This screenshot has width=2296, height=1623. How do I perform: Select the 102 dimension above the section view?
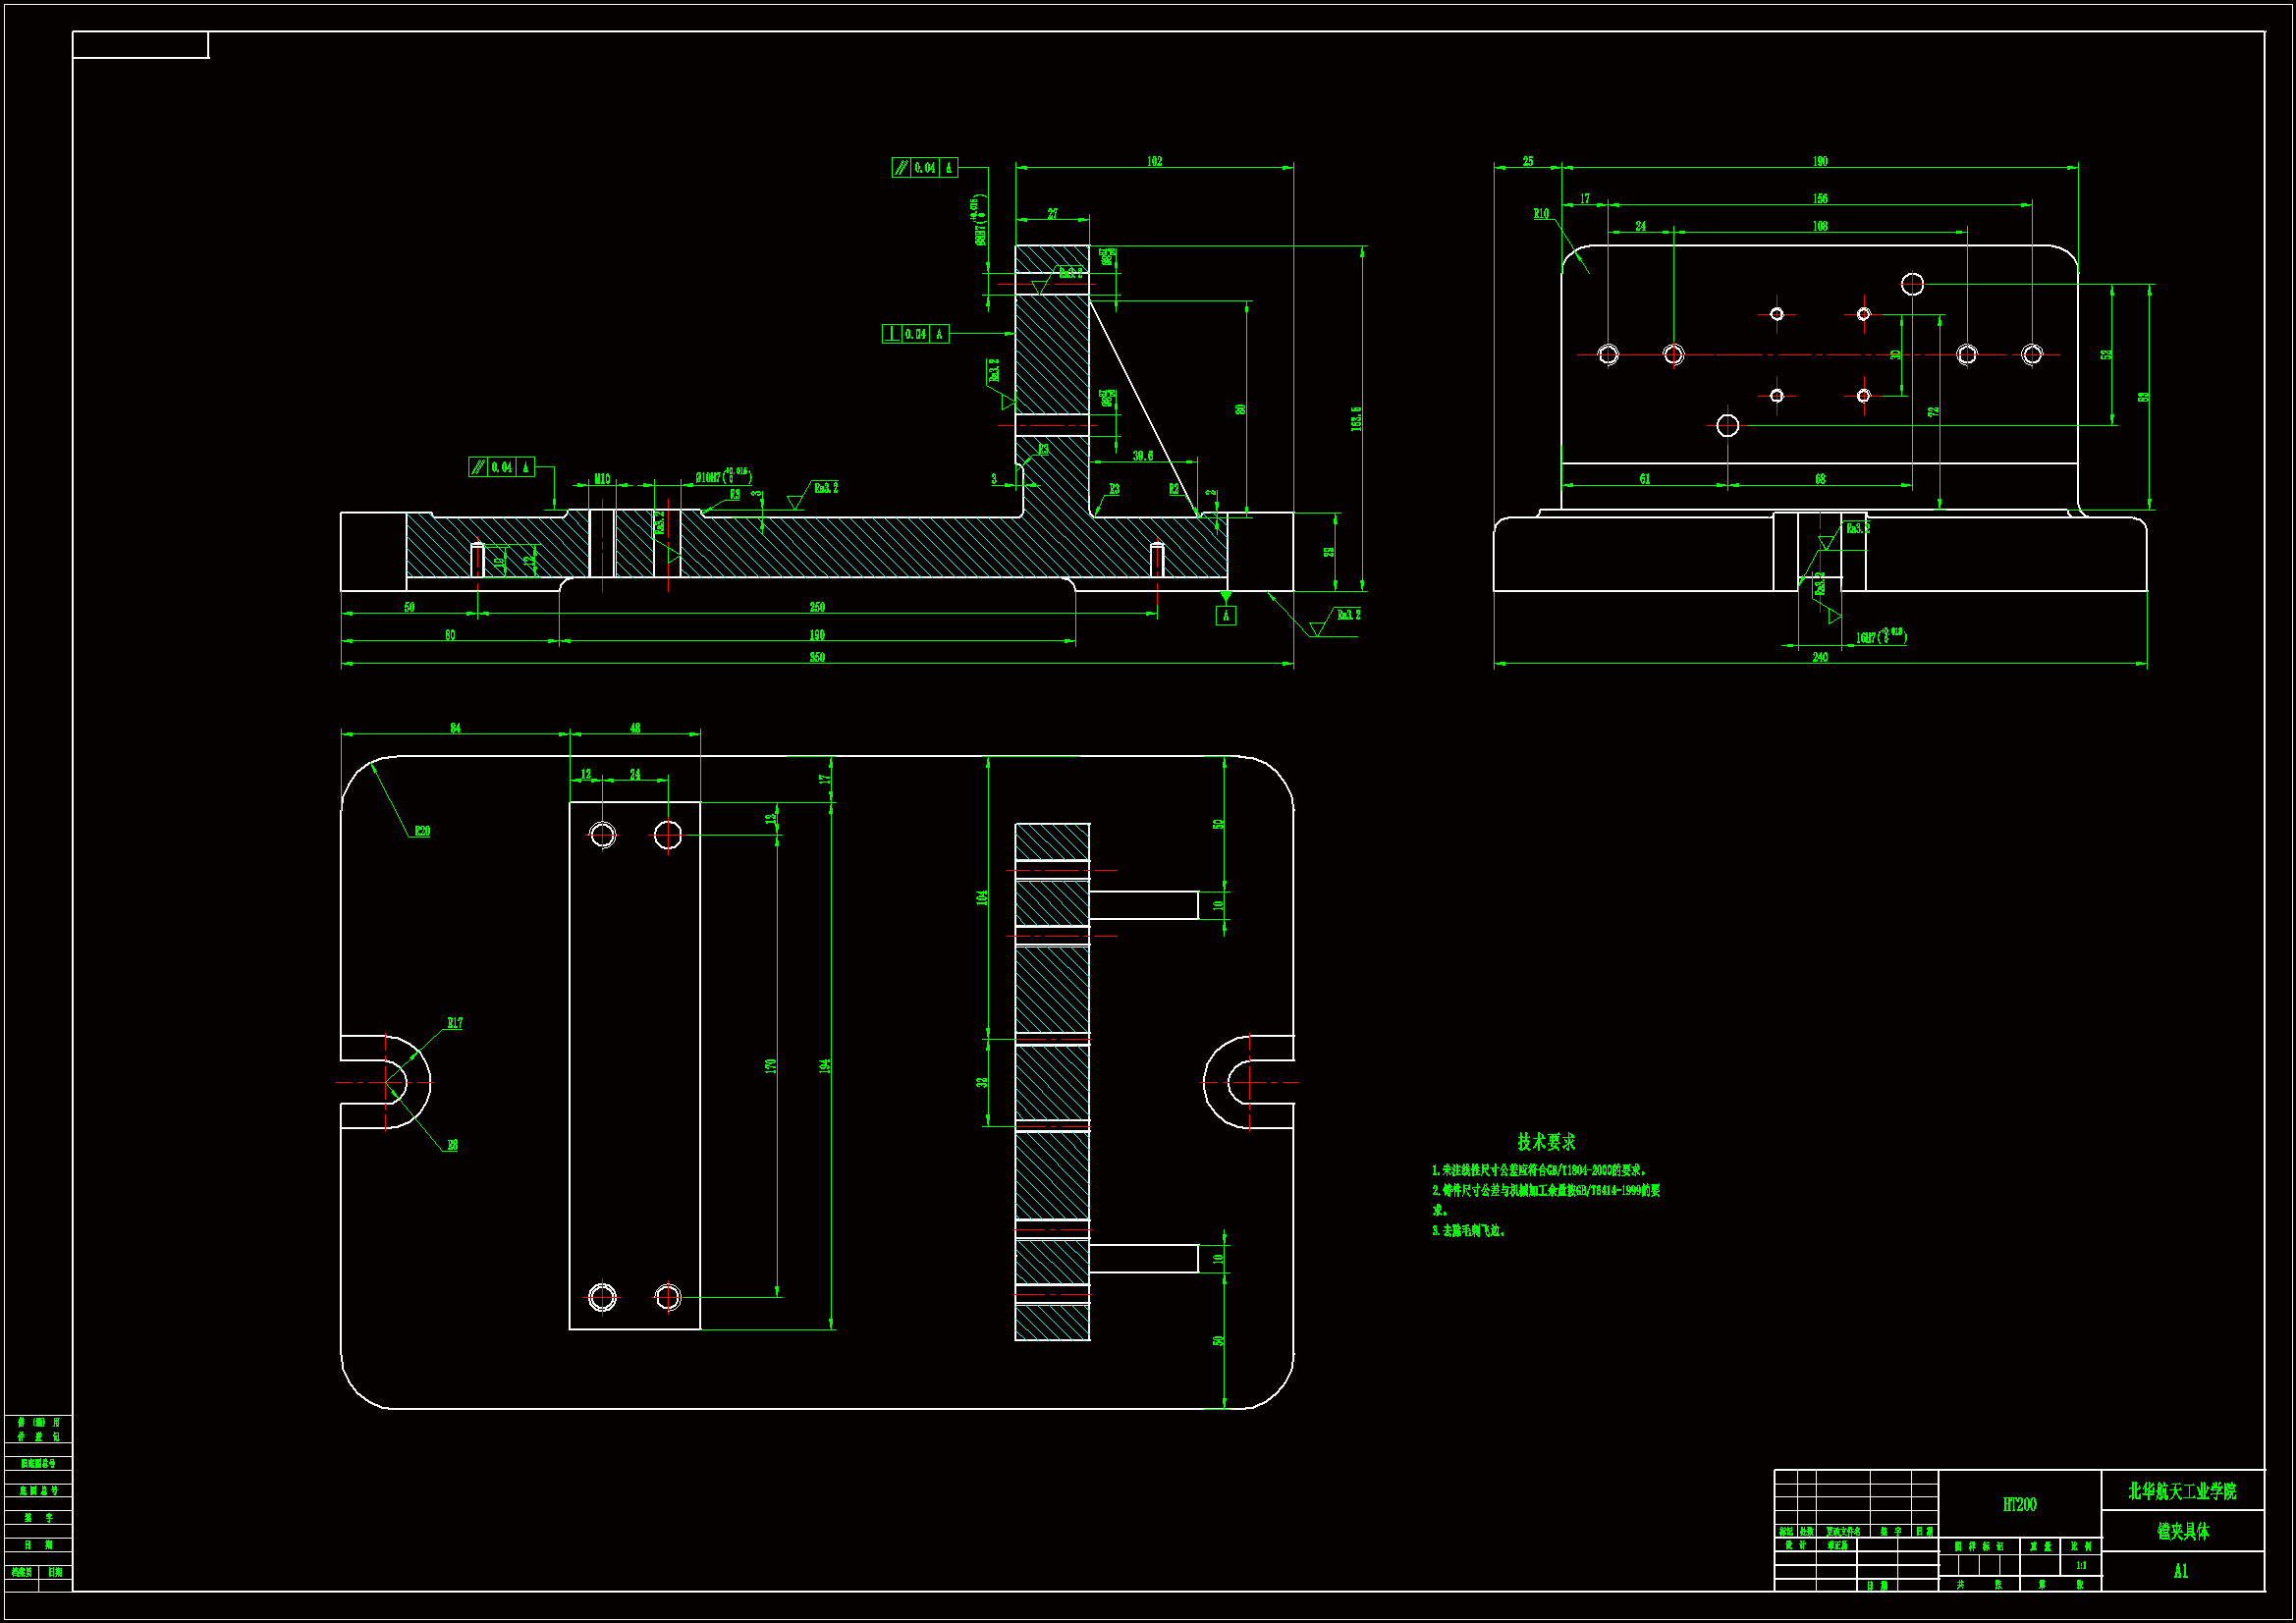pos(1154,161)
